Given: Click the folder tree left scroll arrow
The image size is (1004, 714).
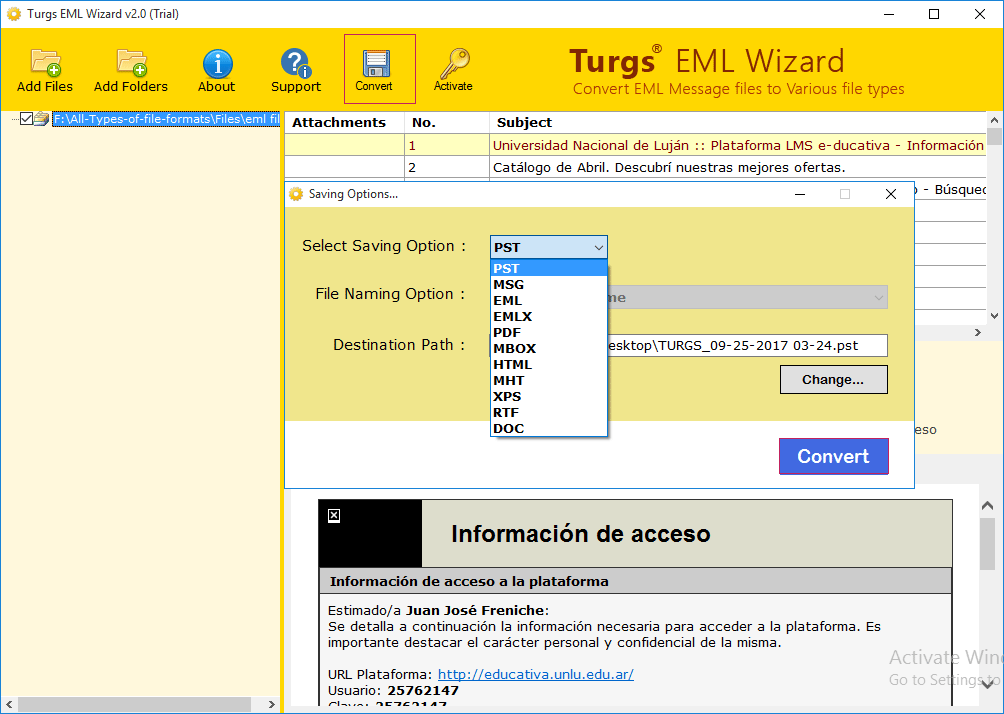Looking at the screenshot, I should [x=9, y=704].
